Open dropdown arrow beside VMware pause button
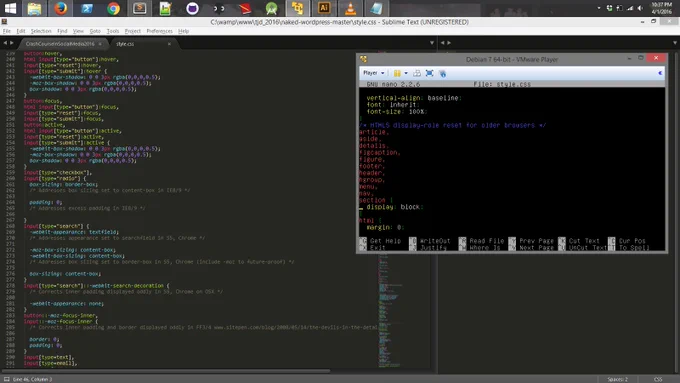The image size is (680, 383). (406, 73)
